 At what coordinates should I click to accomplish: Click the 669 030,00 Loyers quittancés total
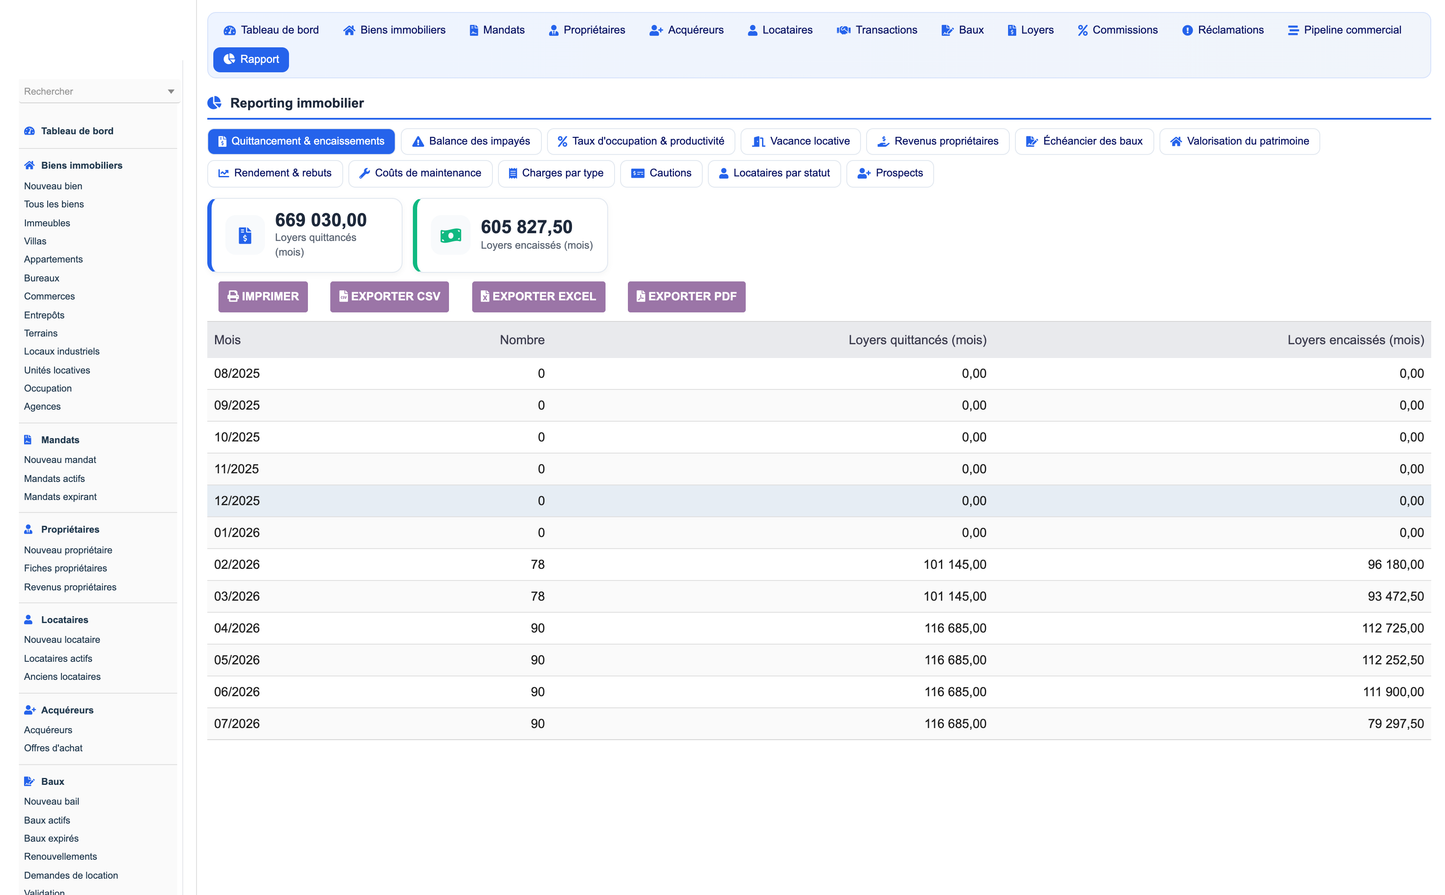(x=321, y=220)
